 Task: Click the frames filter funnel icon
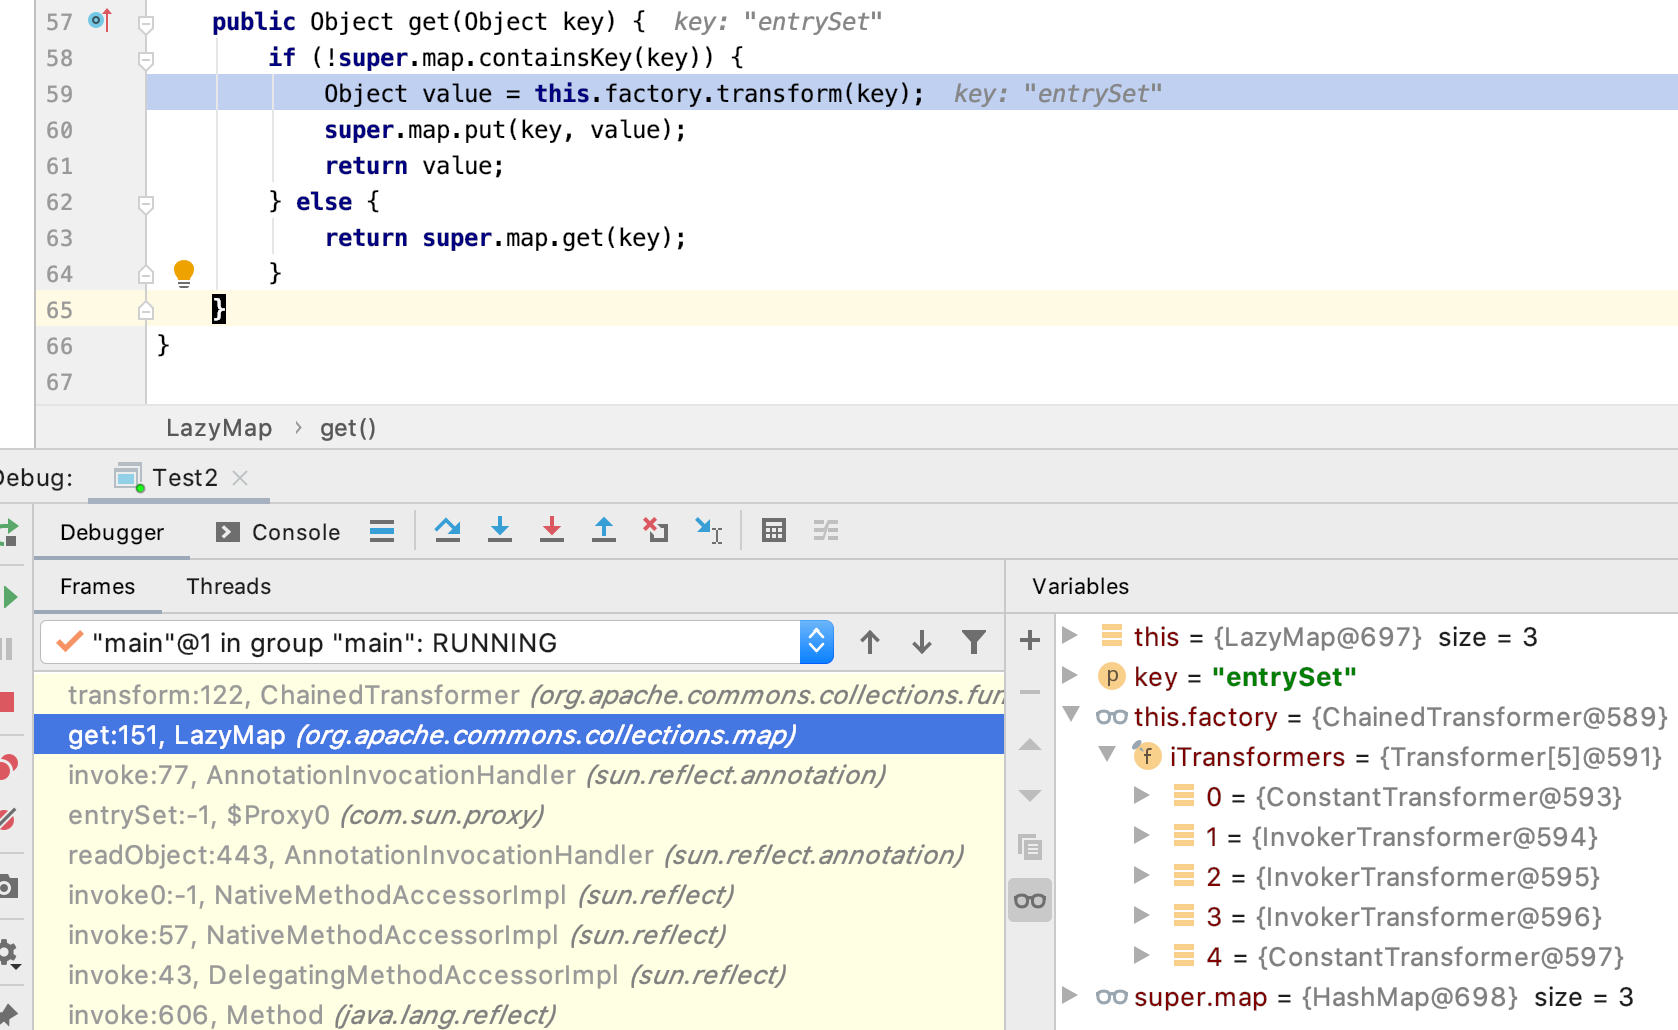974,642
